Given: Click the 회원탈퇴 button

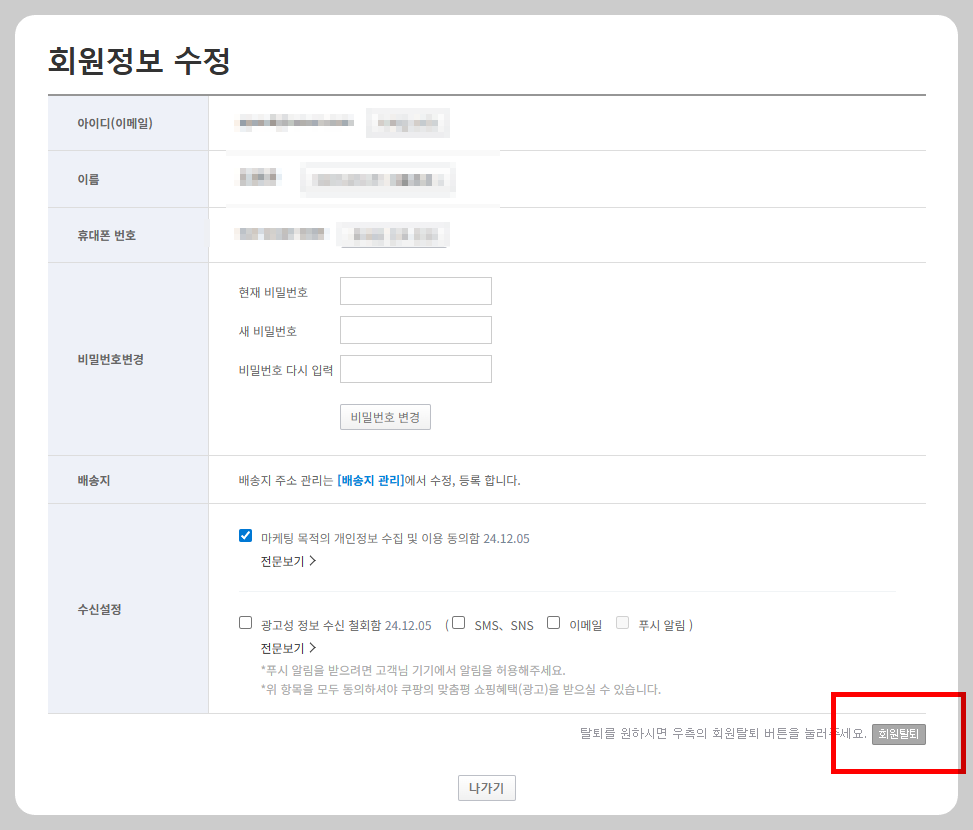Looking at the screenshot, I should [898, 733].
